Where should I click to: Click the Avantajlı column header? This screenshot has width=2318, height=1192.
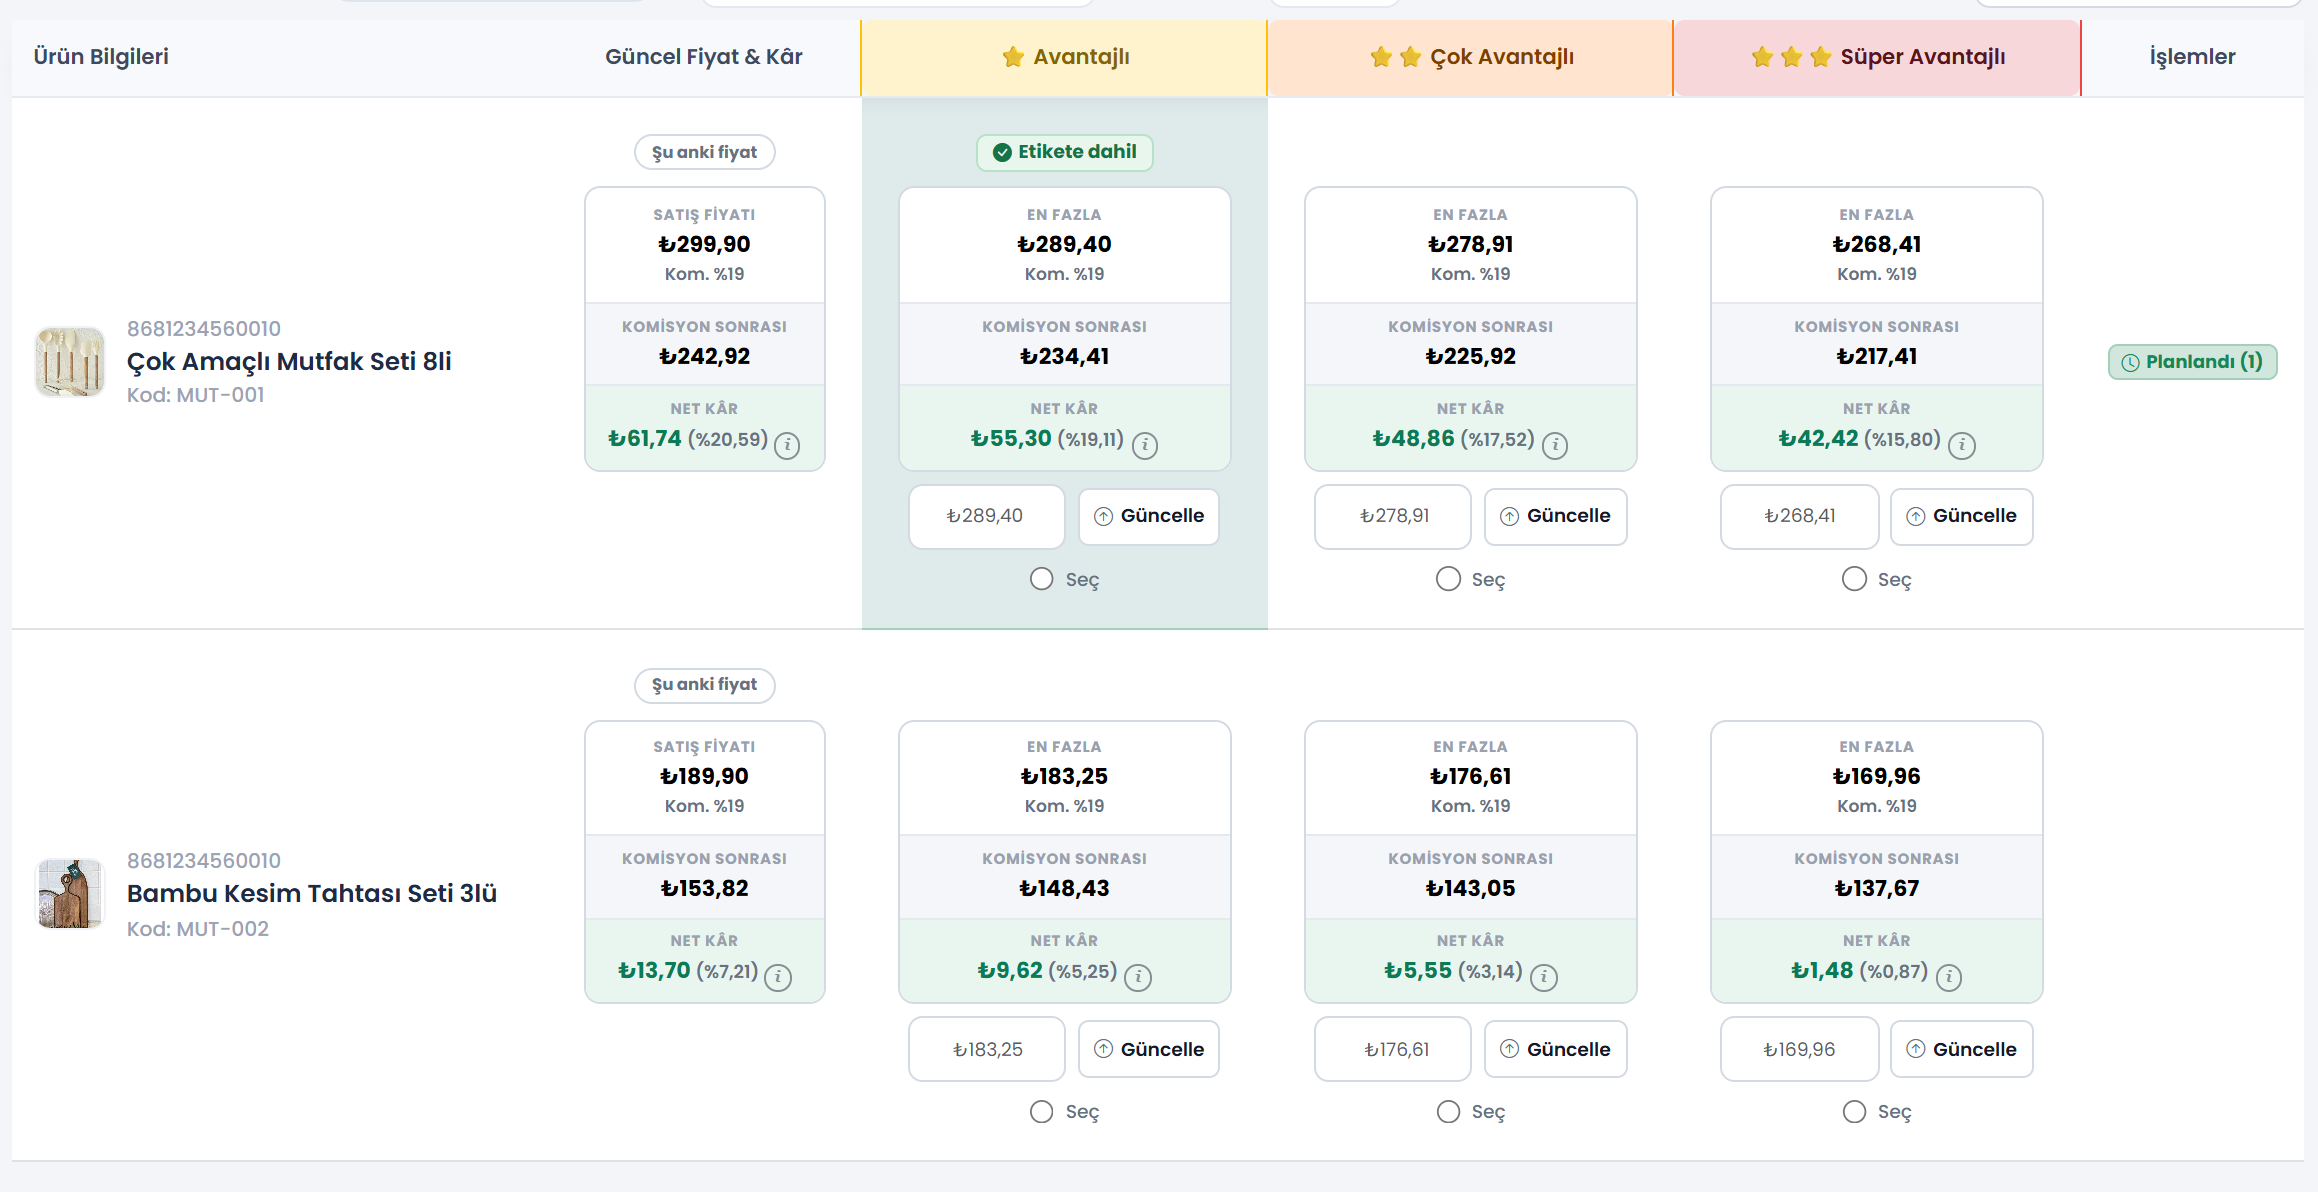1064,57
